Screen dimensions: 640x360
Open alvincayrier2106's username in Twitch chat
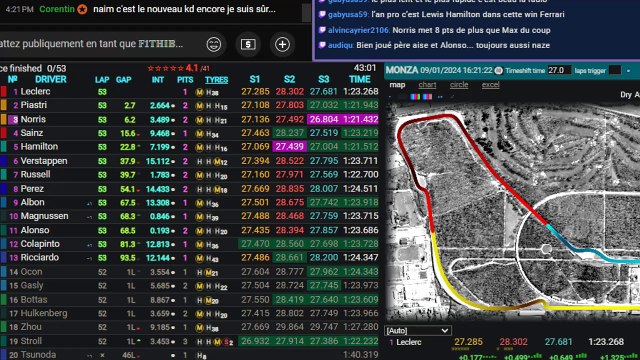coord(358,30)
